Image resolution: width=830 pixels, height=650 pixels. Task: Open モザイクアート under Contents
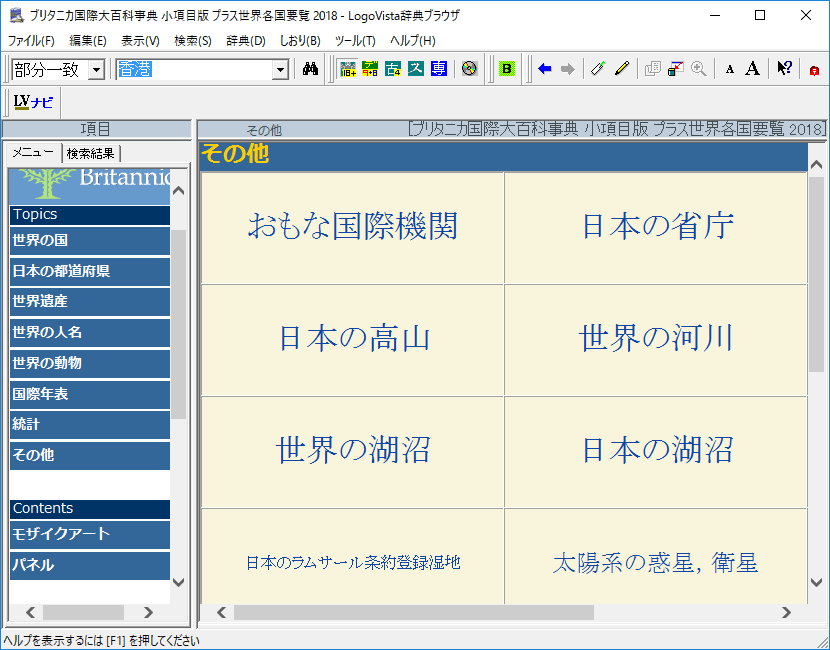(90, 534)
